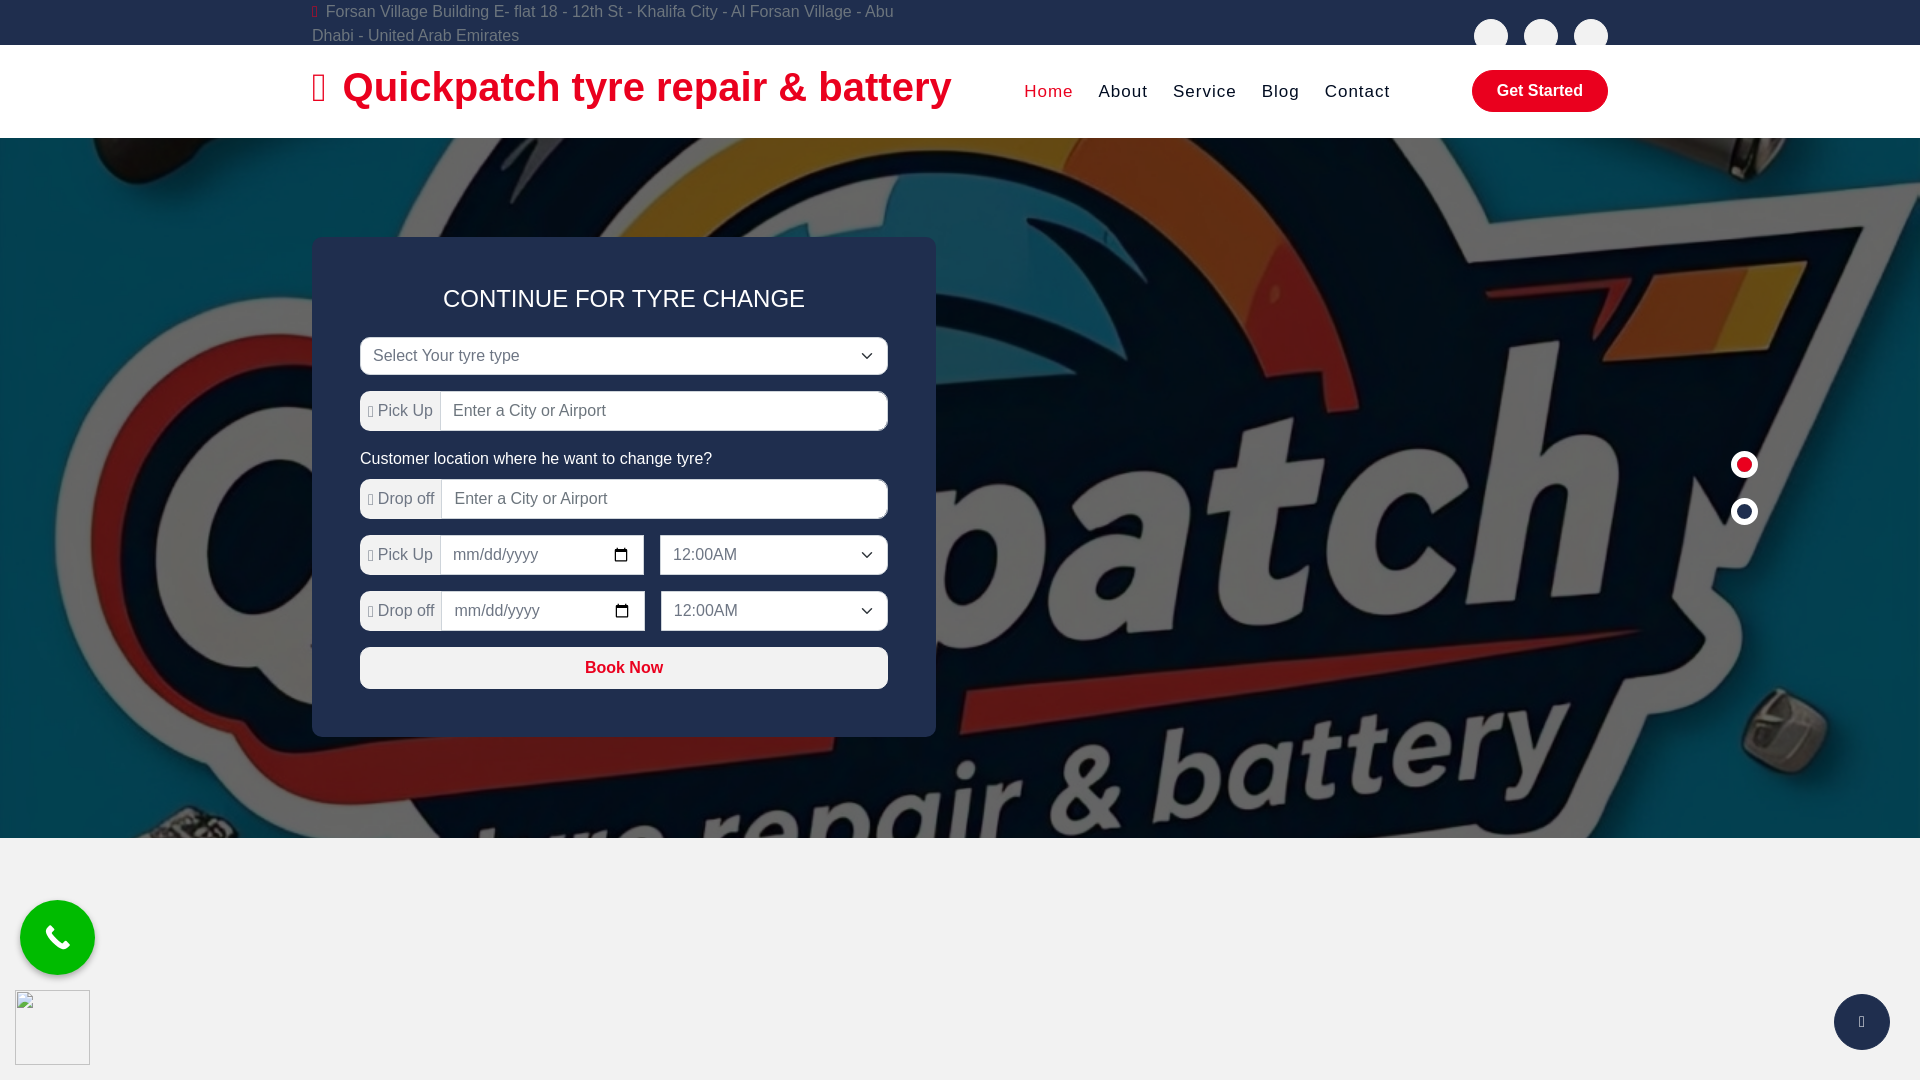1920x1080 pixels.
Task: Click the Forsan Village address text
Action: 603,23
